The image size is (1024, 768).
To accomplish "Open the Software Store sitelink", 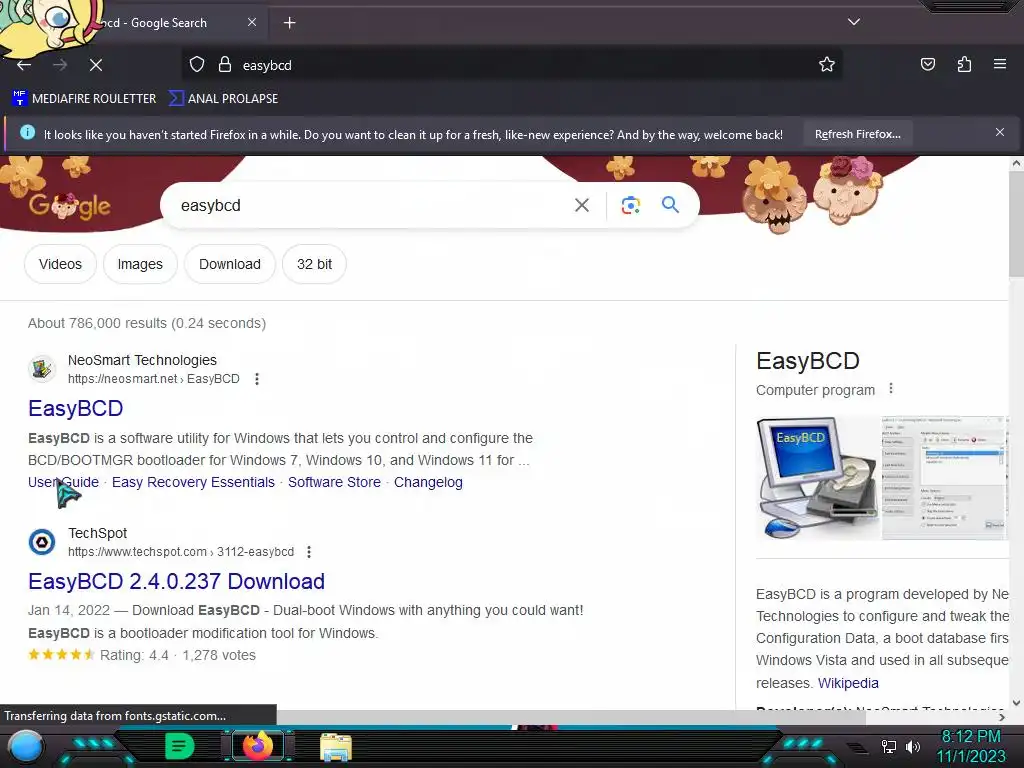I will (x=334, y=482).
